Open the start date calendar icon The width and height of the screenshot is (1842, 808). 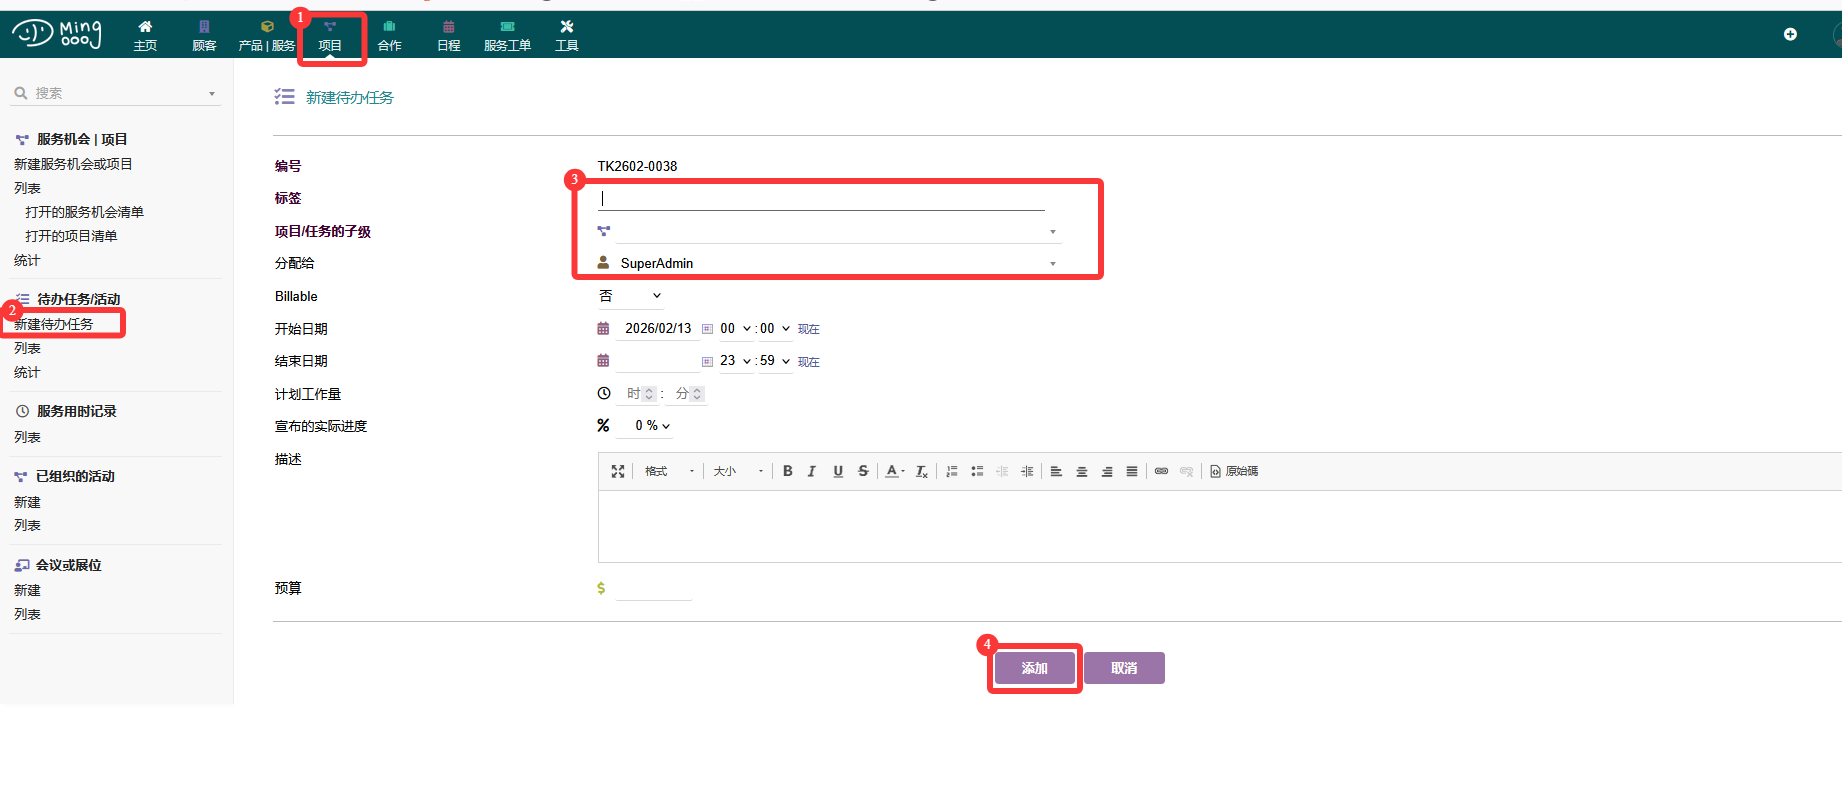(x=603, y=328)
